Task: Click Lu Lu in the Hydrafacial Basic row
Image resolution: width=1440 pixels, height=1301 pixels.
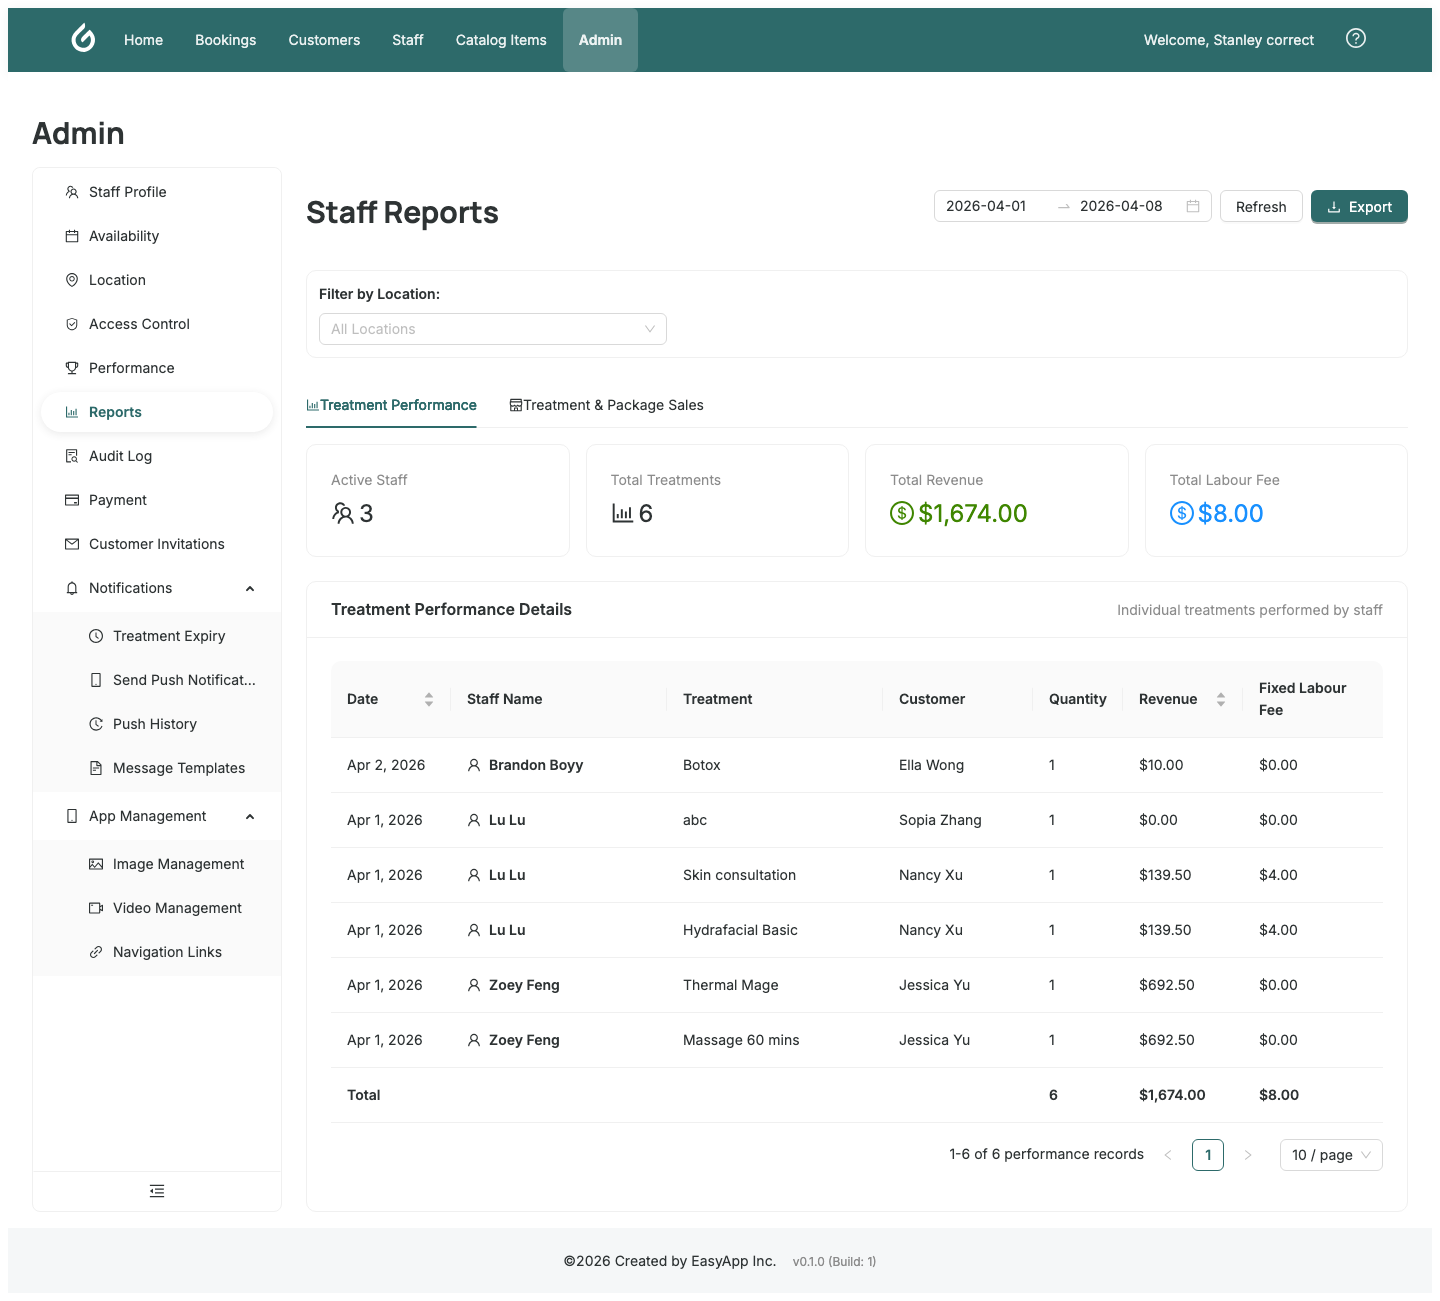Action: (507, 930)
